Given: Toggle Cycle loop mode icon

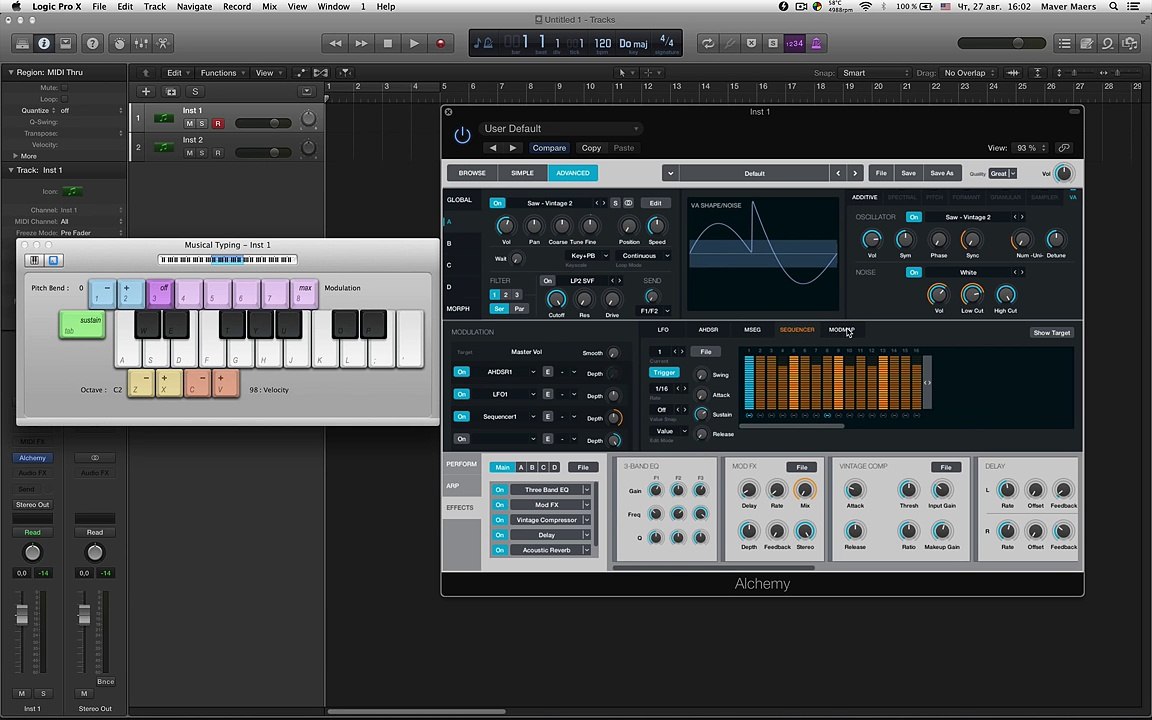Looking at the screenshot, I should tap(708, 43).
